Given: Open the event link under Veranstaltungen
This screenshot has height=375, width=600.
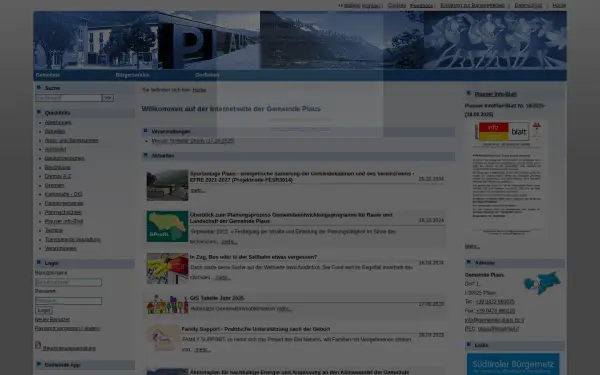Looking at the screenshot, I should click(x=193, y=141).
